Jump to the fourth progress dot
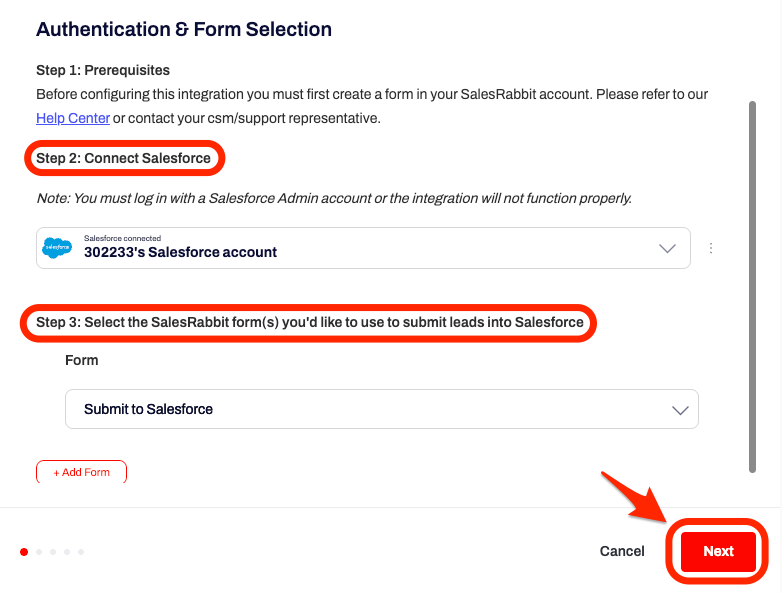 (67, 552)
